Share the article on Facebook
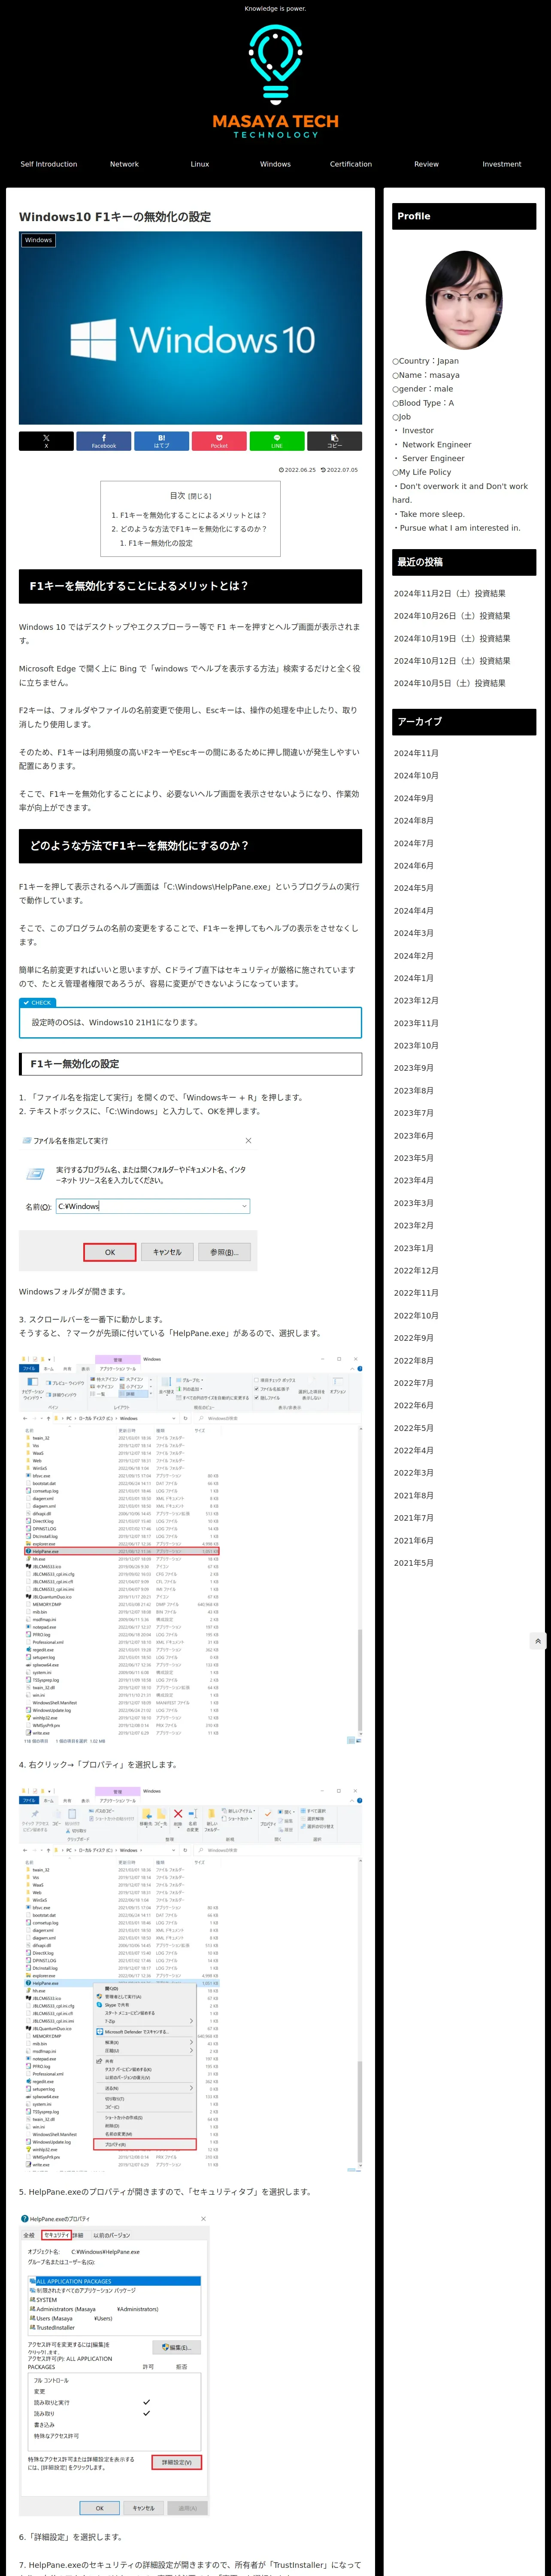This screenshot has height=2576, width=551. coord(104,441)
